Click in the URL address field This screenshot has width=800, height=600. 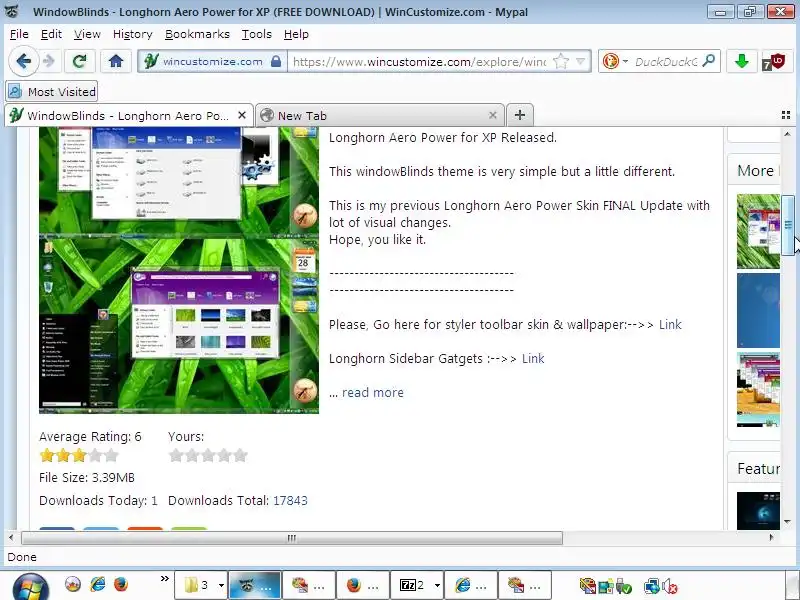(x=419, y=62)
